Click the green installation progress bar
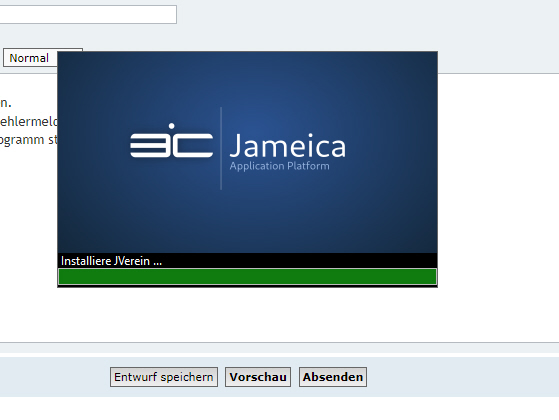This screenshot has height=420, width=559. point(247,277)
